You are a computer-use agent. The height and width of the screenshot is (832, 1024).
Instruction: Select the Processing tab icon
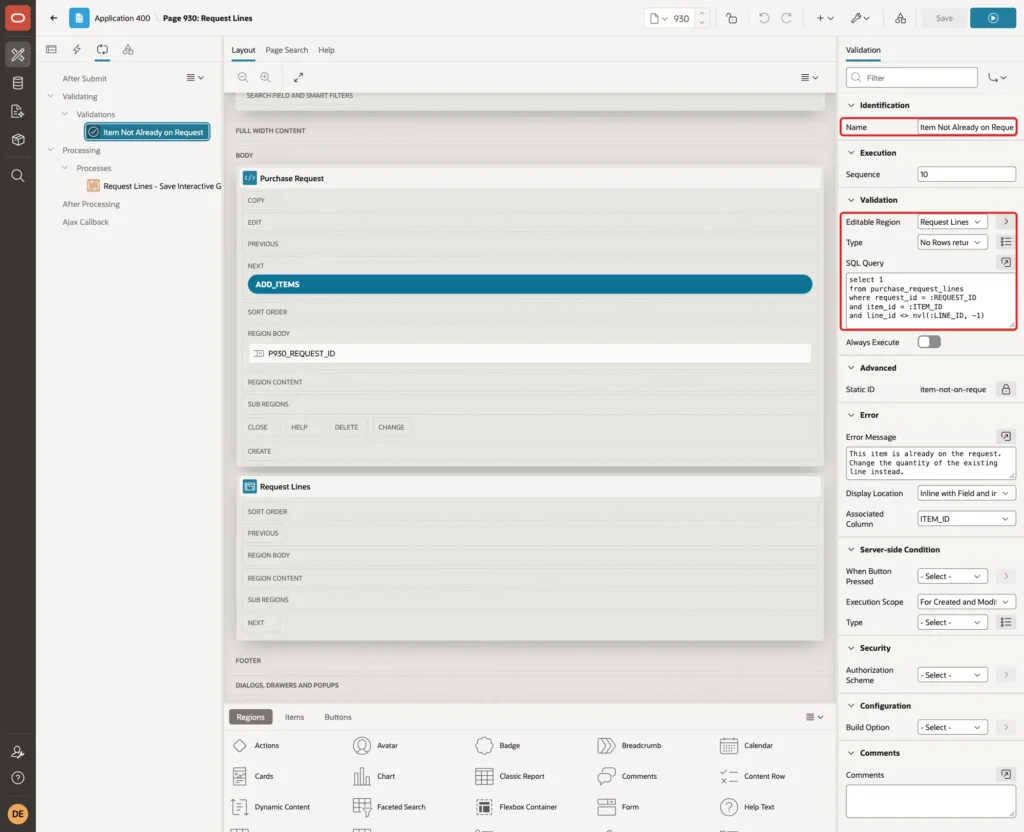102,50
